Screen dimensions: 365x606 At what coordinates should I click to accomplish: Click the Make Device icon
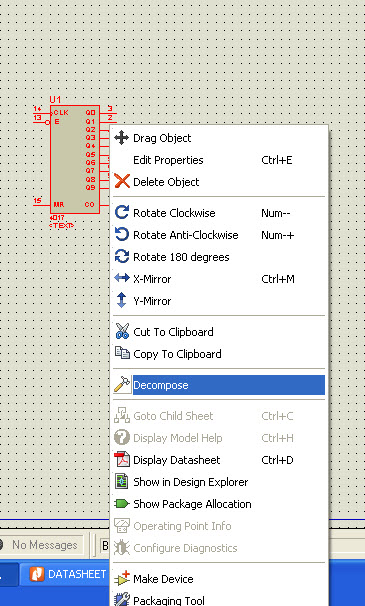pyautogui.click(x=122, y=579)
